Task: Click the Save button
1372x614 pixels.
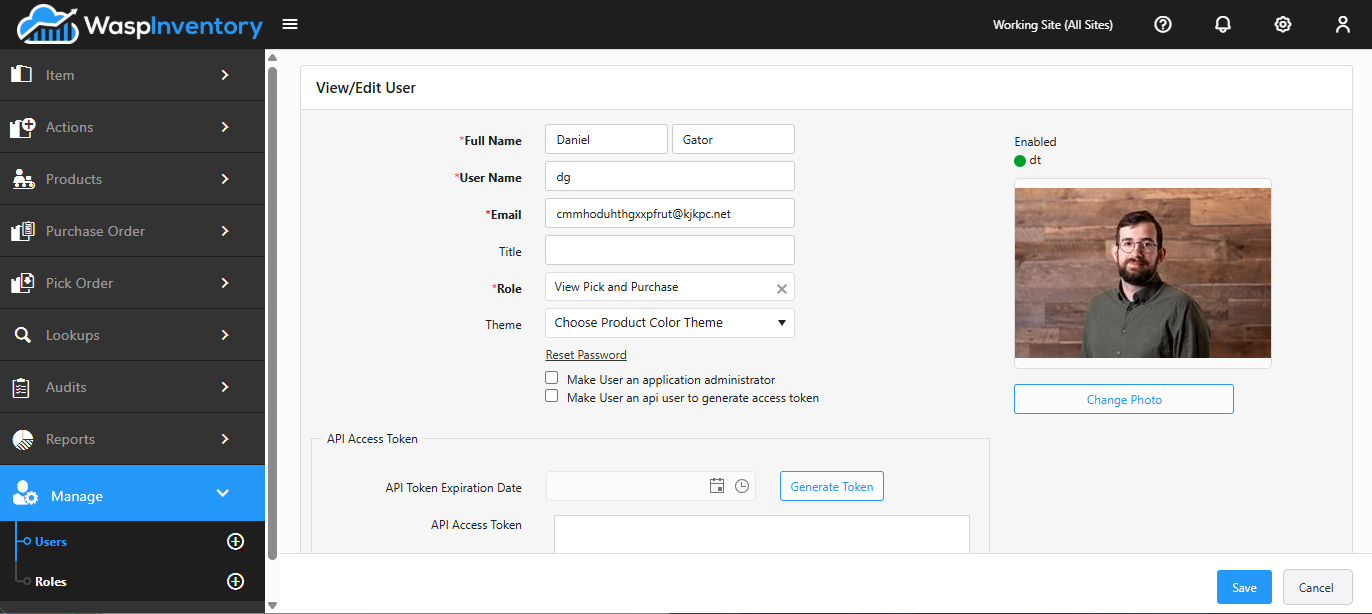Action: [1244, 587]
